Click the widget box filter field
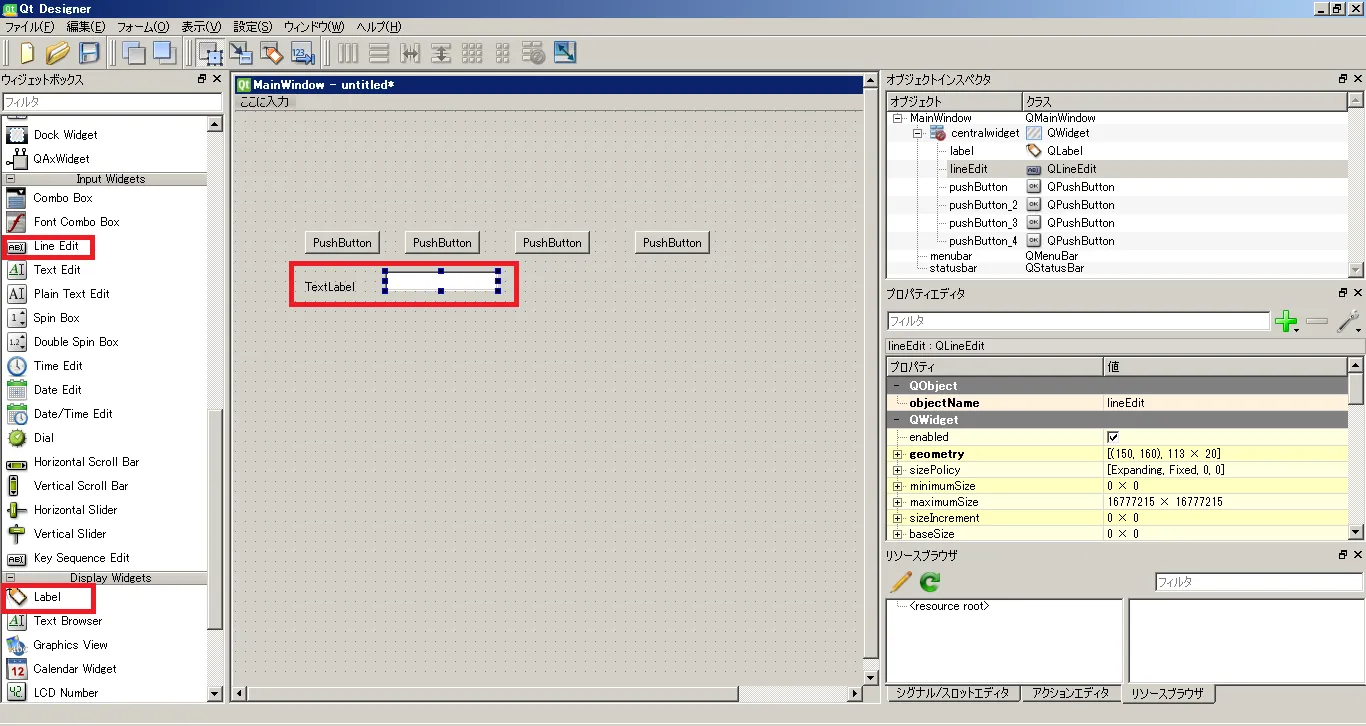 tap(111, 102)
